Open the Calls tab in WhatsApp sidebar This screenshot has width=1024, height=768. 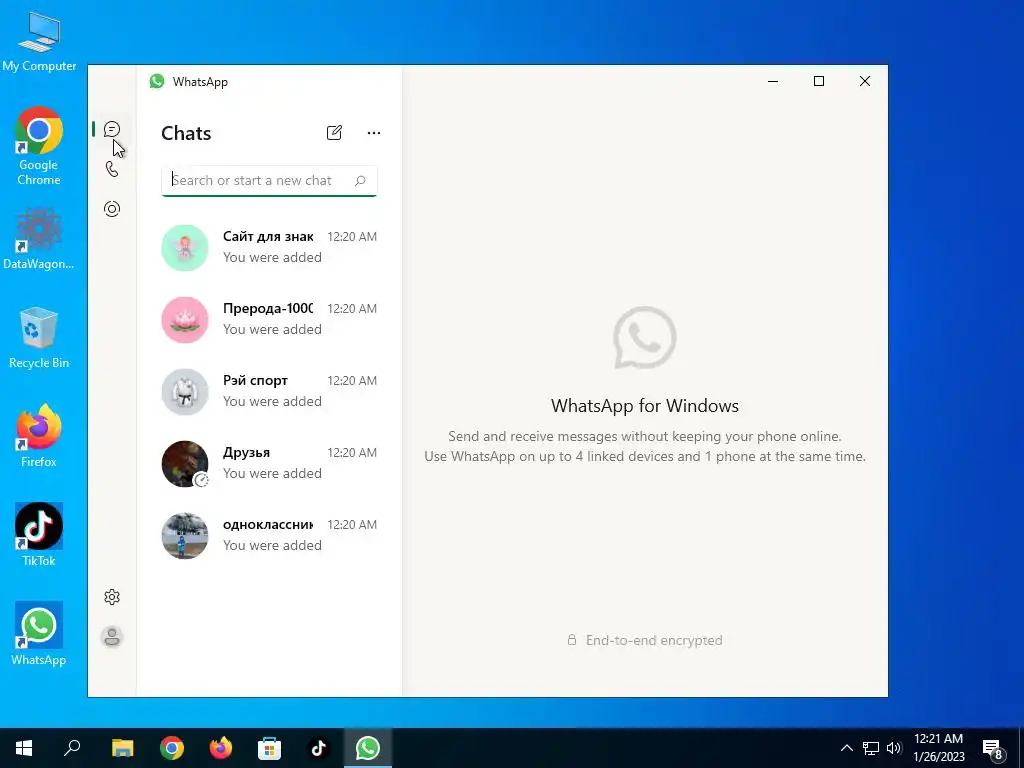click(112, 169)
